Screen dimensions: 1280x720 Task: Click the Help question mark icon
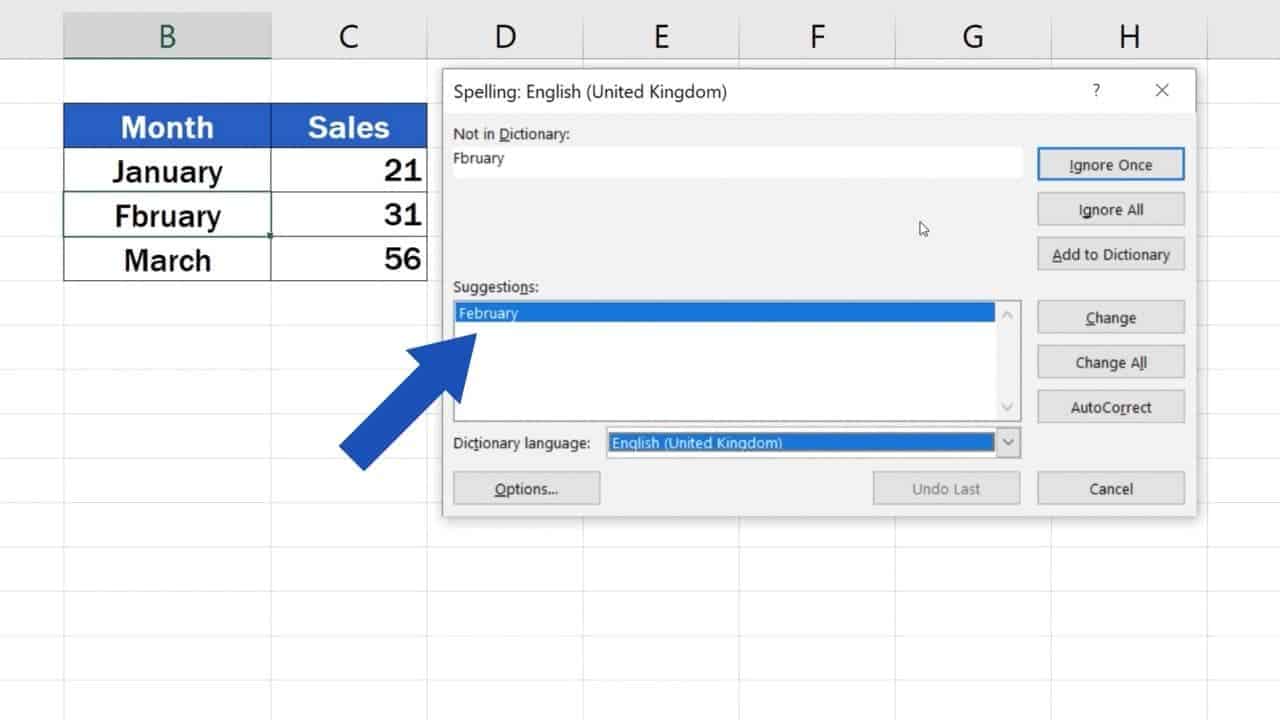pos(1096,90)
